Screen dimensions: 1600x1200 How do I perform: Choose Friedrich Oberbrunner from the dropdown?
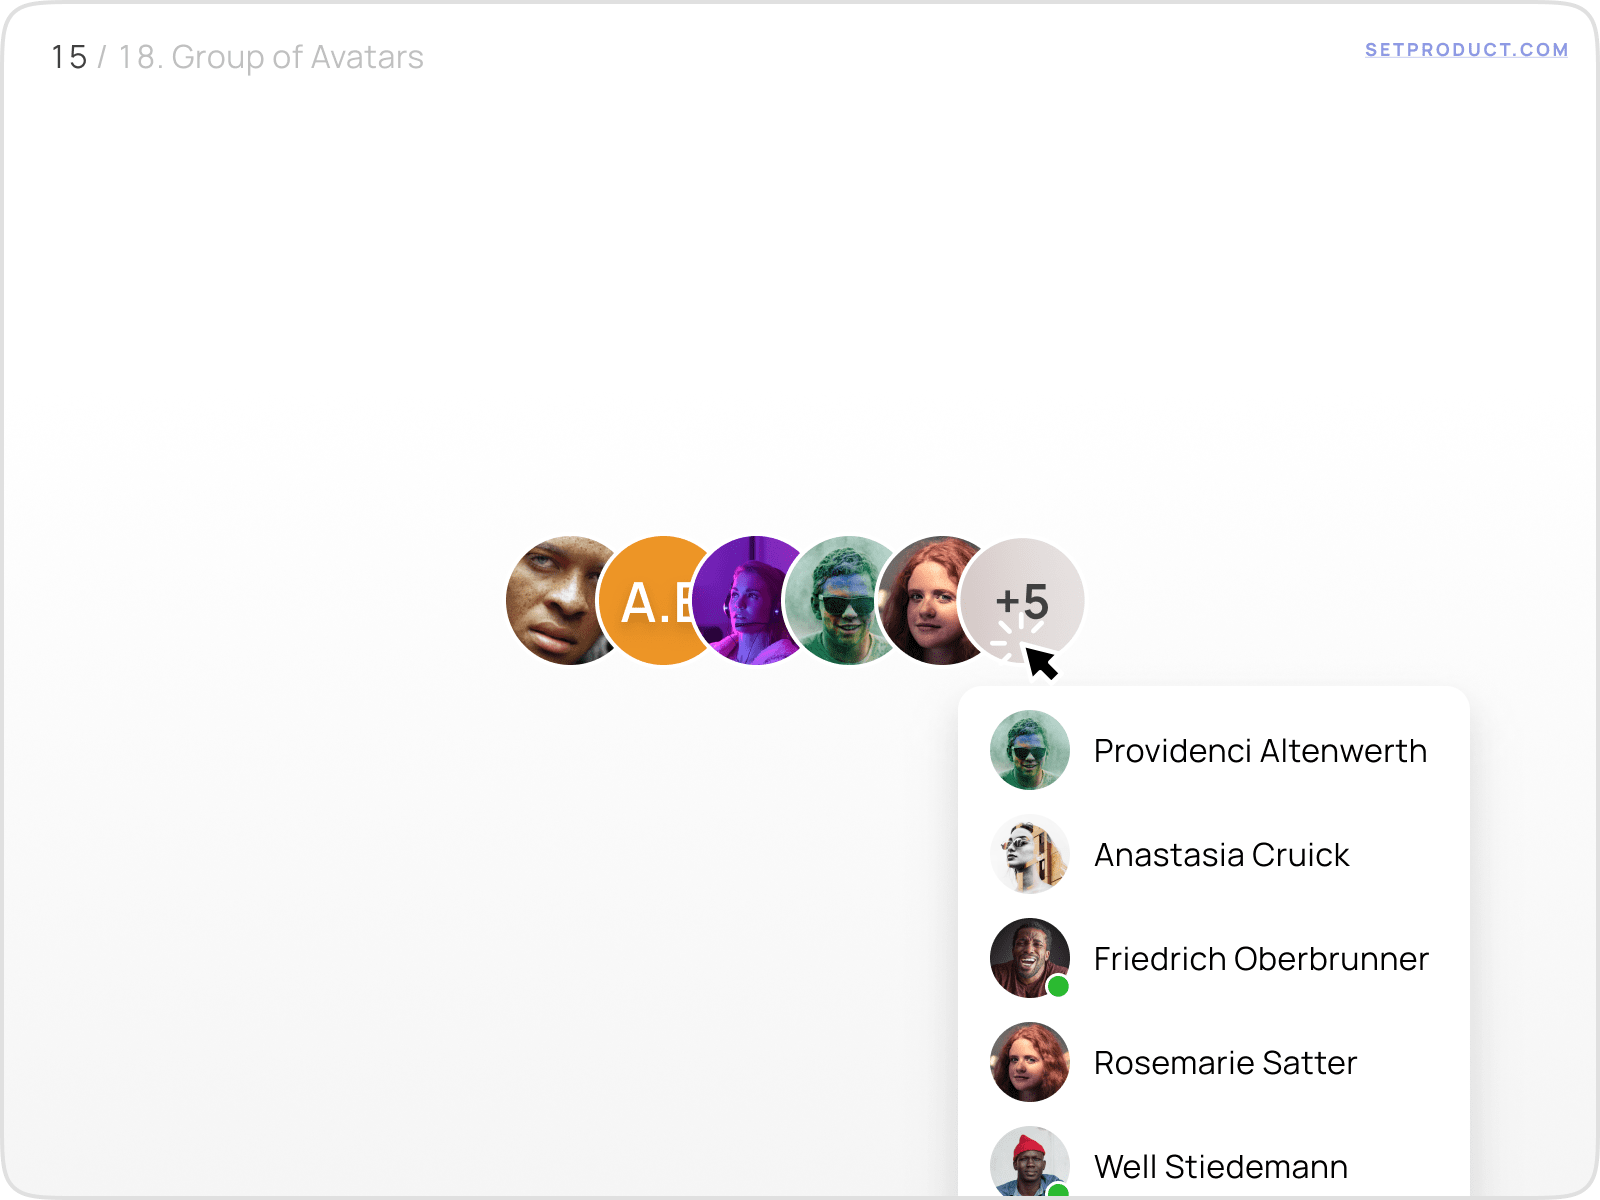[x=1261, y=958]
